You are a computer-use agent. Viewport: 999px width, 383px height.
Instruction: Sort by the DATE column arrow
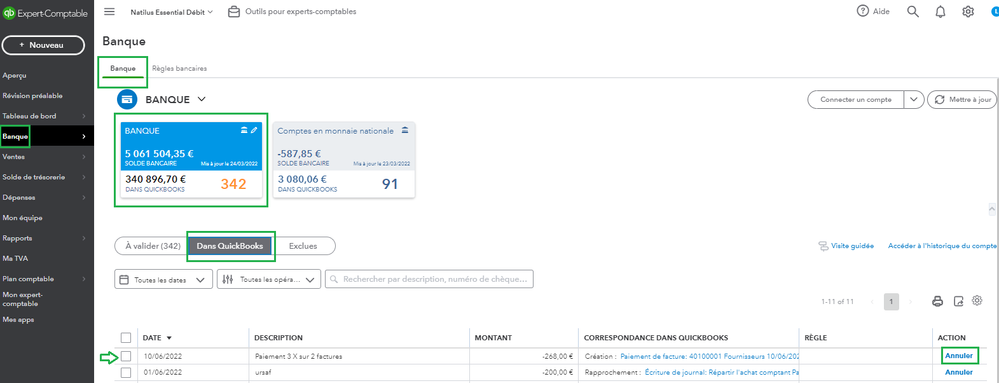169,338
